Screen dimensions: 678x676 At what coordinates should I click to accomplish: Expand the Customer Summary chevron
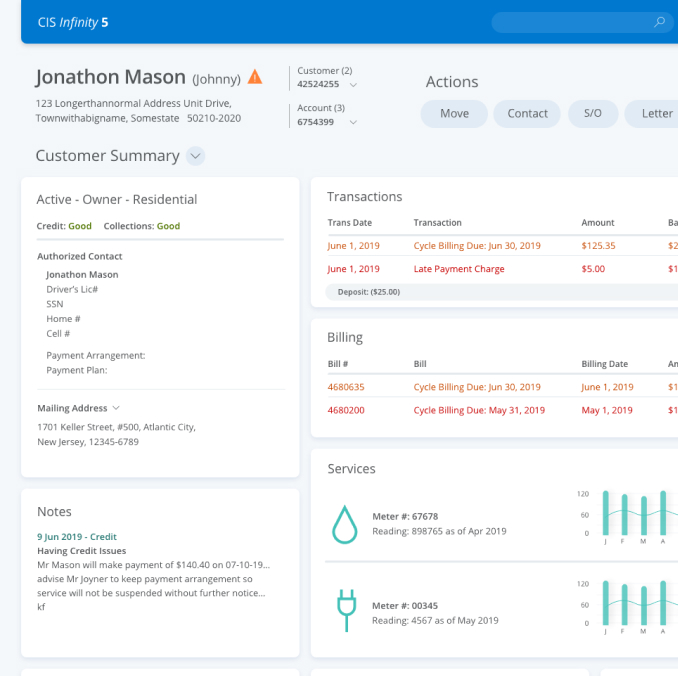(x=196, y=156)
